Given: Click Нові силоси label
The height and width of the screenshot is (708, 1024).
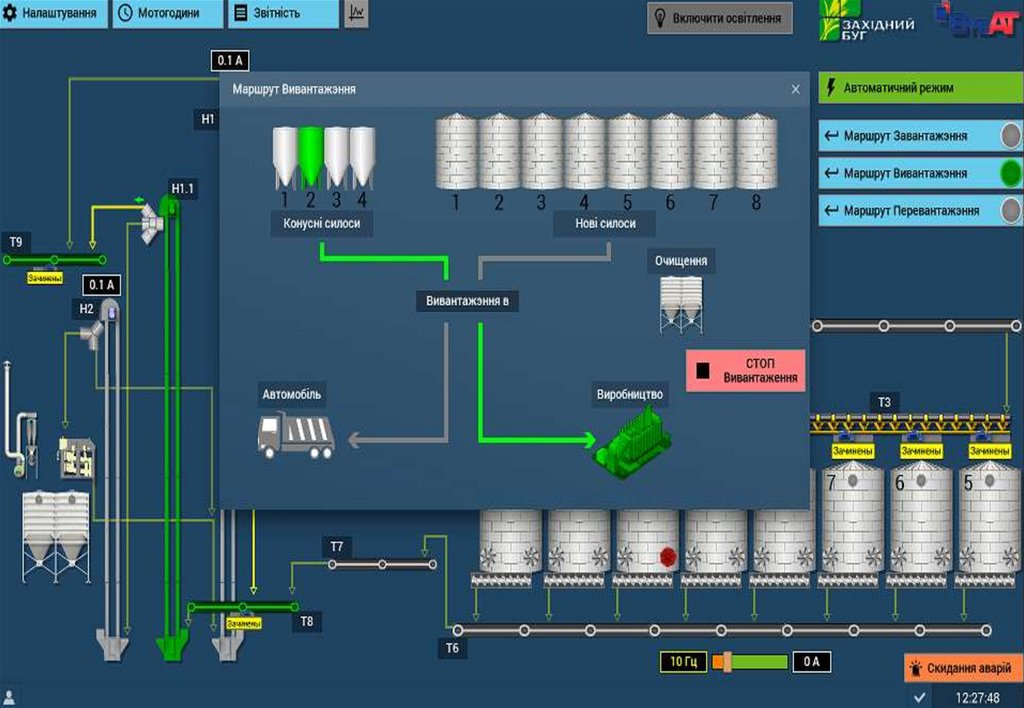Looking at the screenshot, I should 605,223.
